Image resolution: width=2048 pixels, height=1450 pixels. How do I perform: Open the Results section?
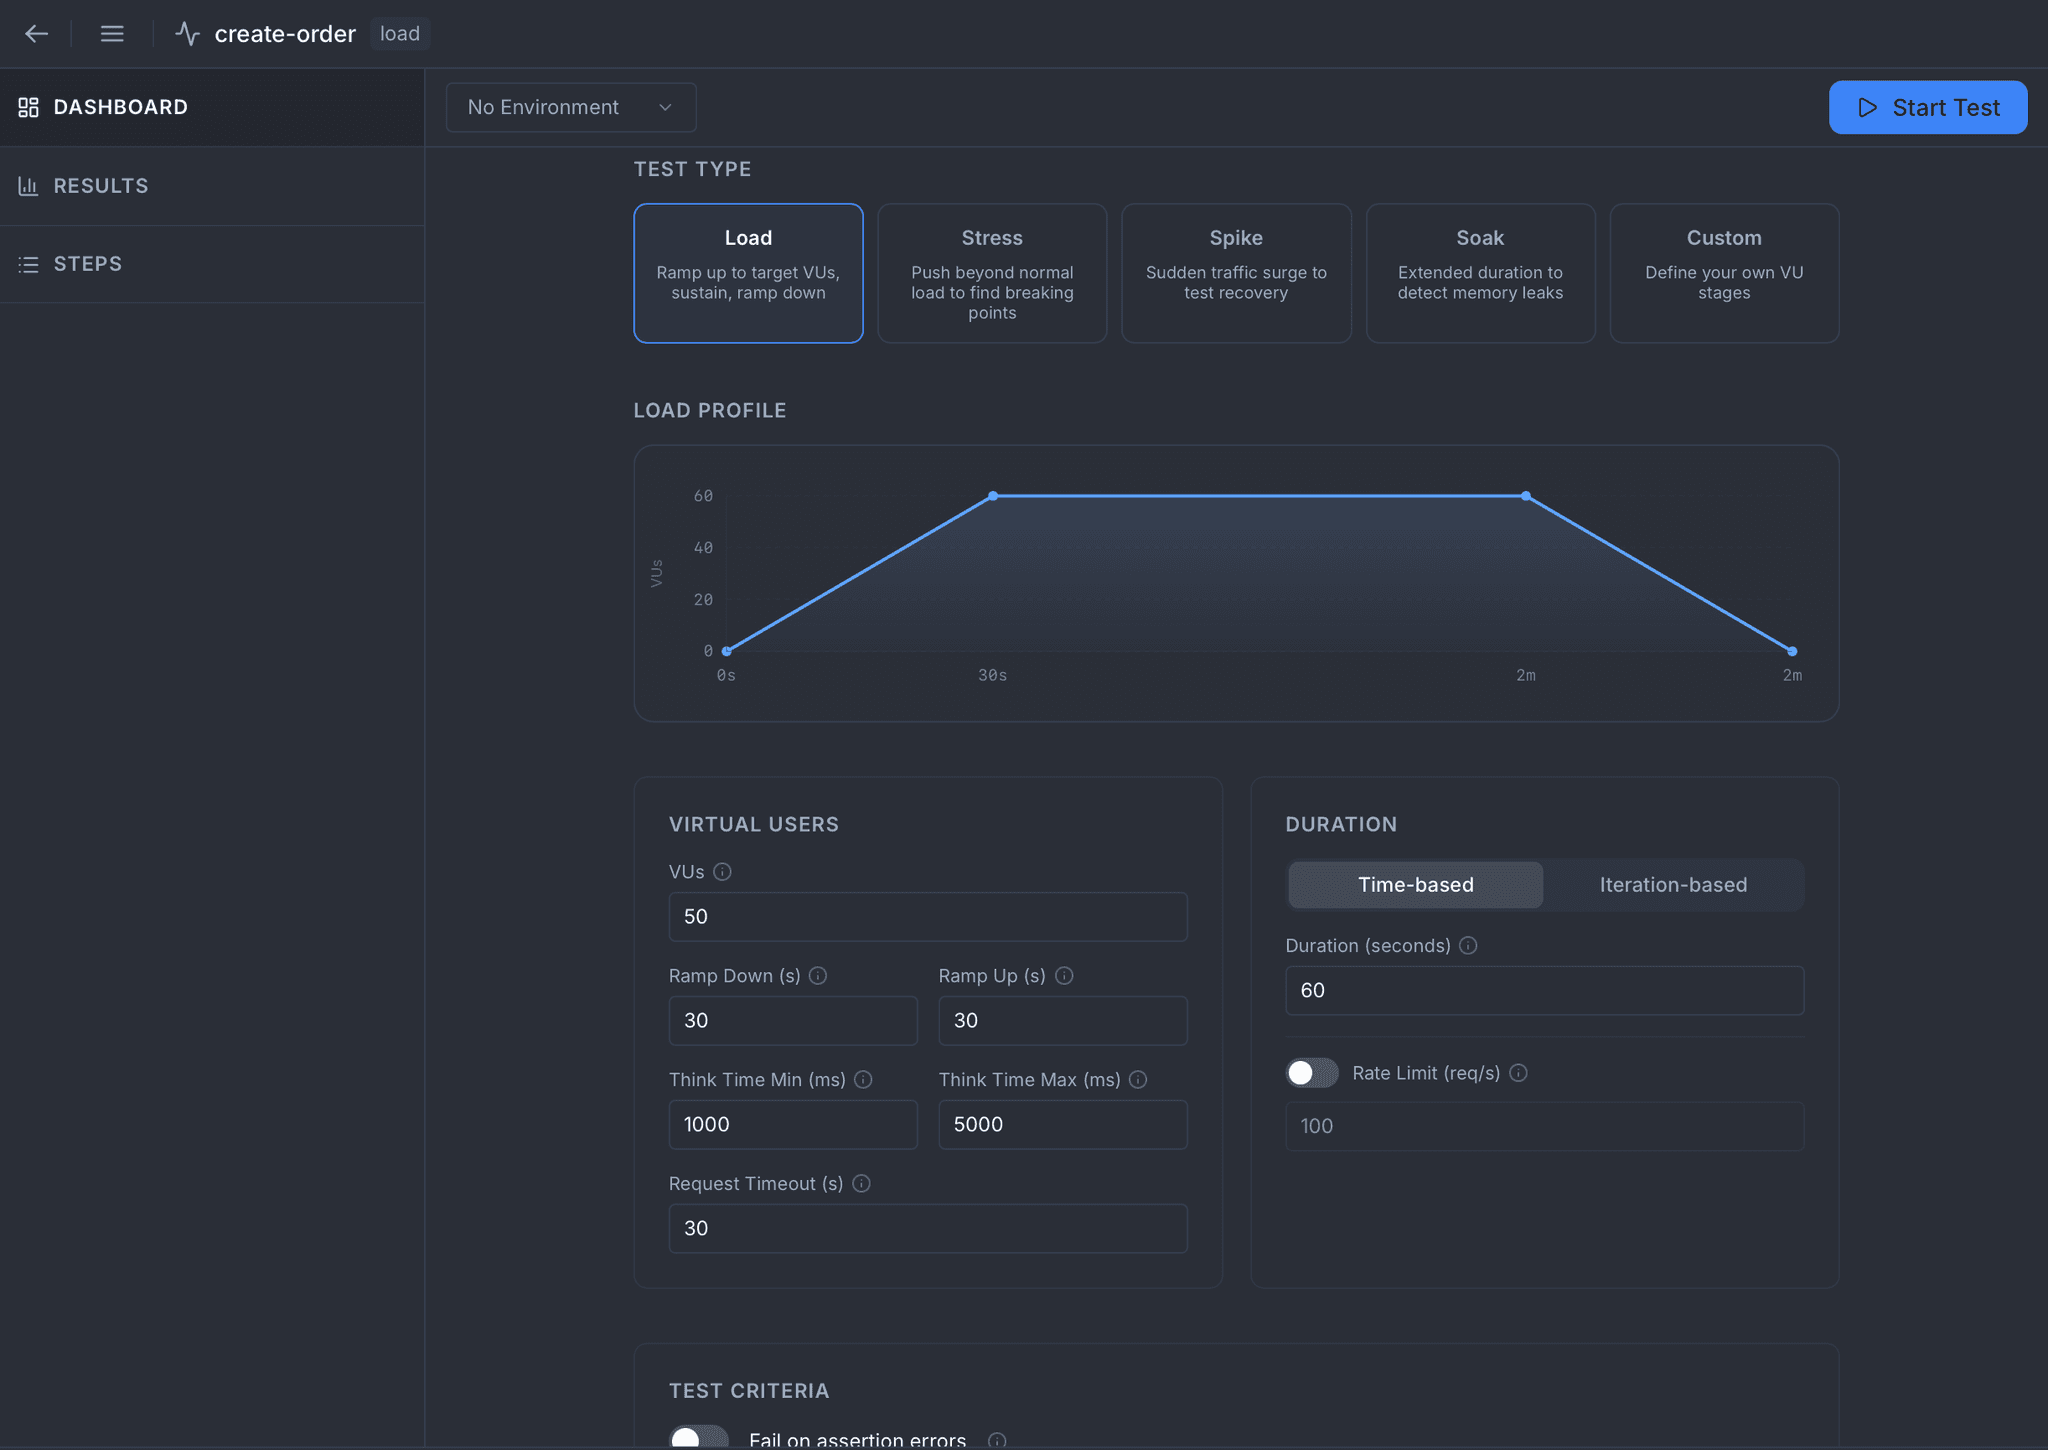[x=212, y=186]
